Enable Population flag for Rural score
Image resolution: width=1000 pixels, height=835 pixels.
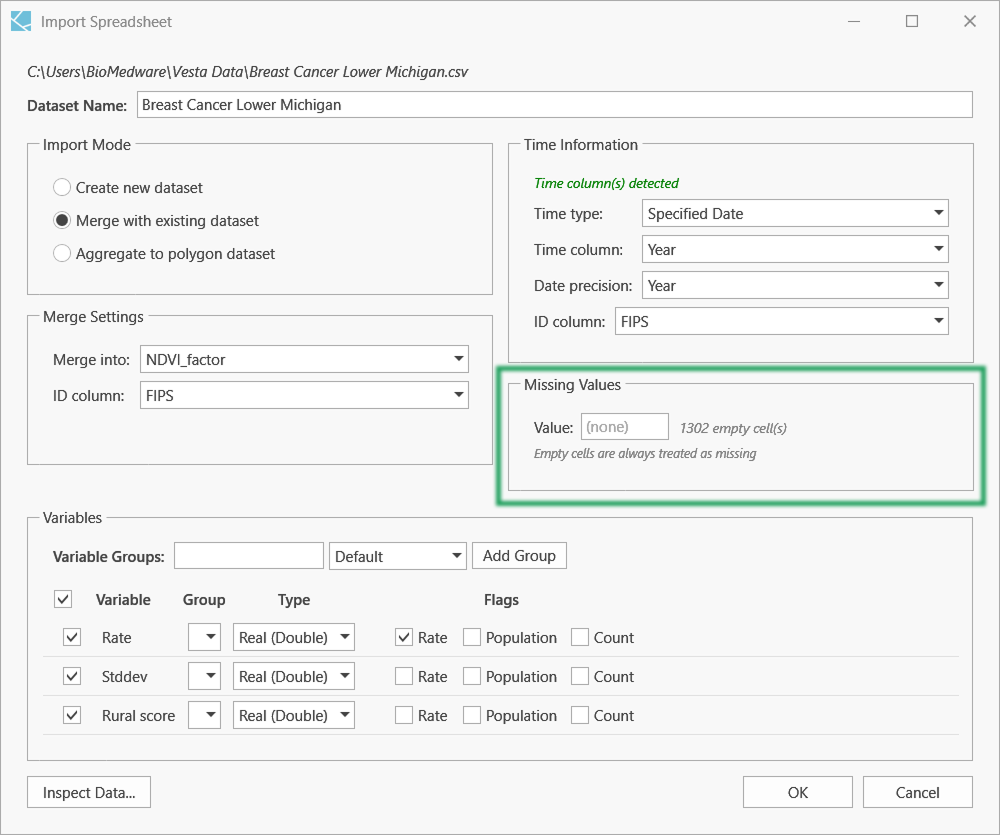pos(472,715)
